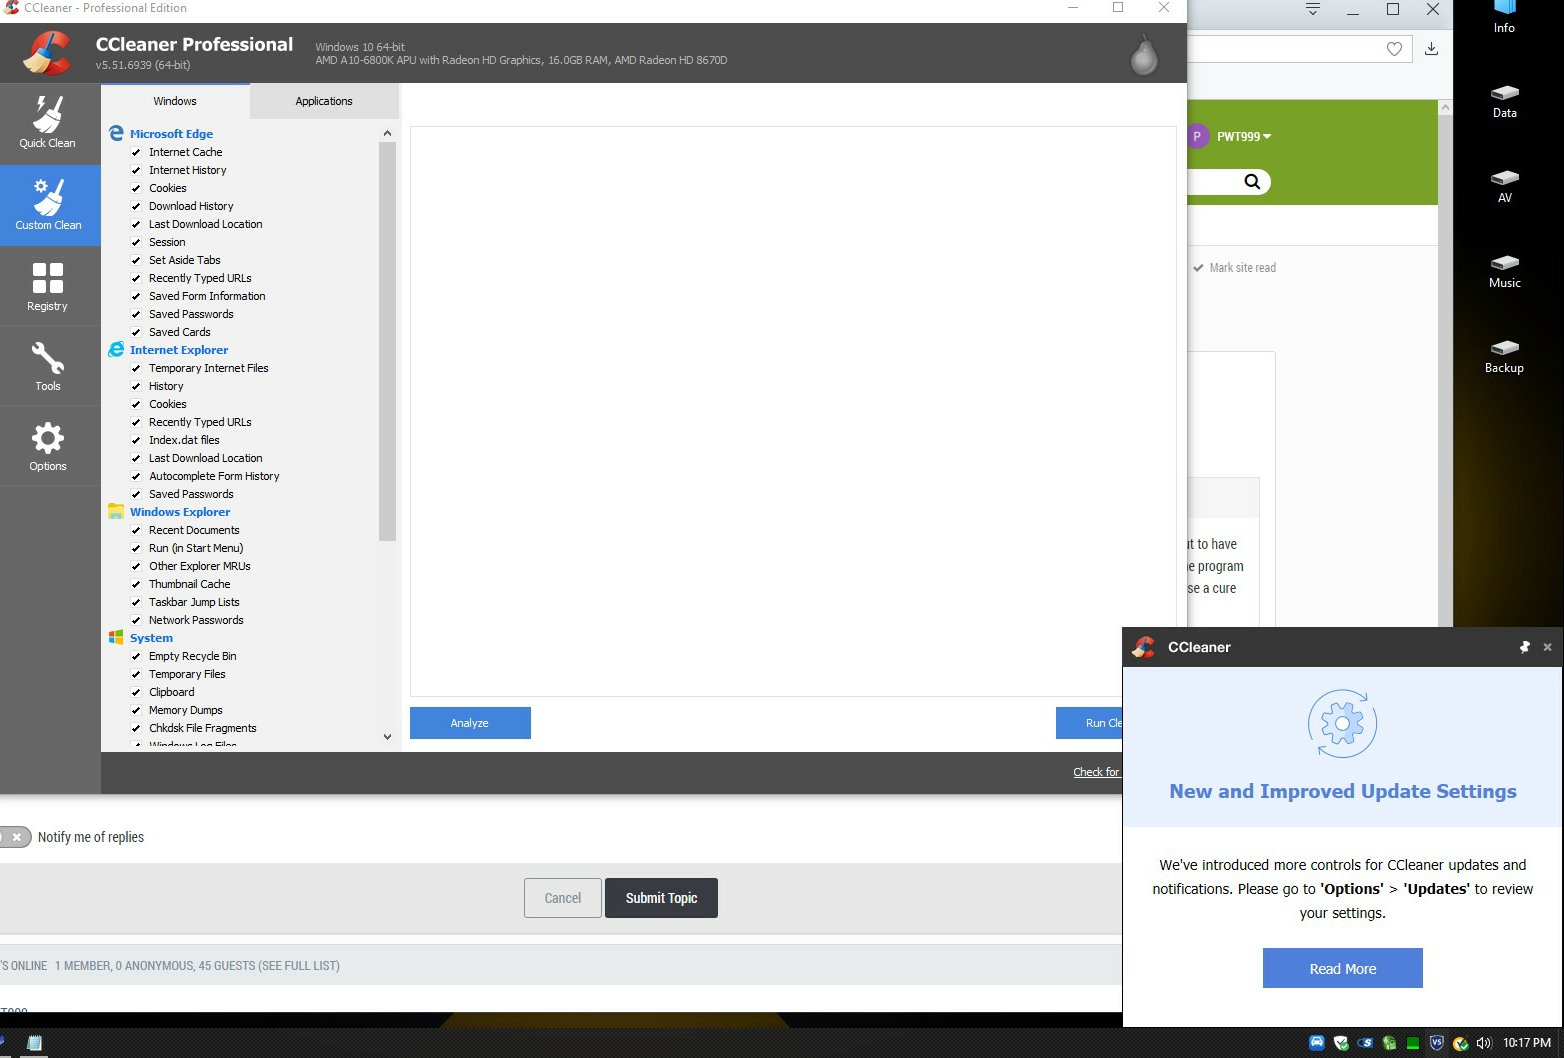Toggle the Notify me of replies switch
Viewport: 1564px width, 1058px height.
point(14,837)
